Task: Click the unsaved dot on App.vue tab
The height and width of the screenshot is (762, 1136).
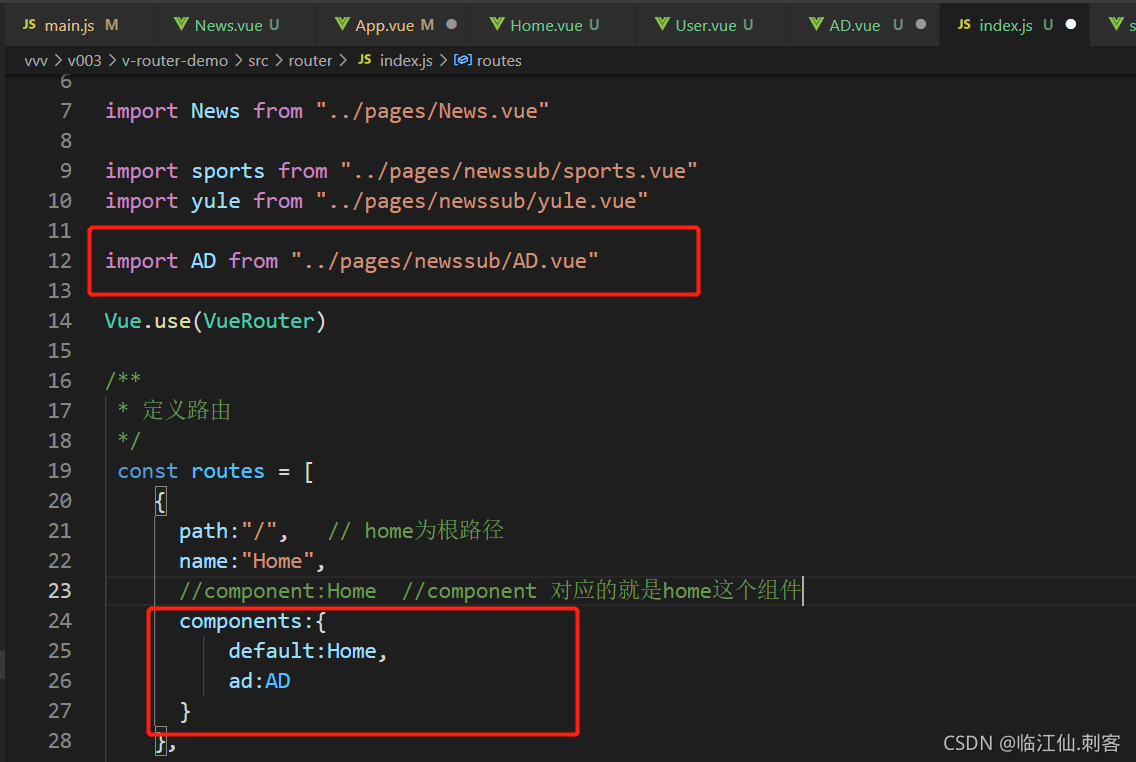Action: pos(451,24)
